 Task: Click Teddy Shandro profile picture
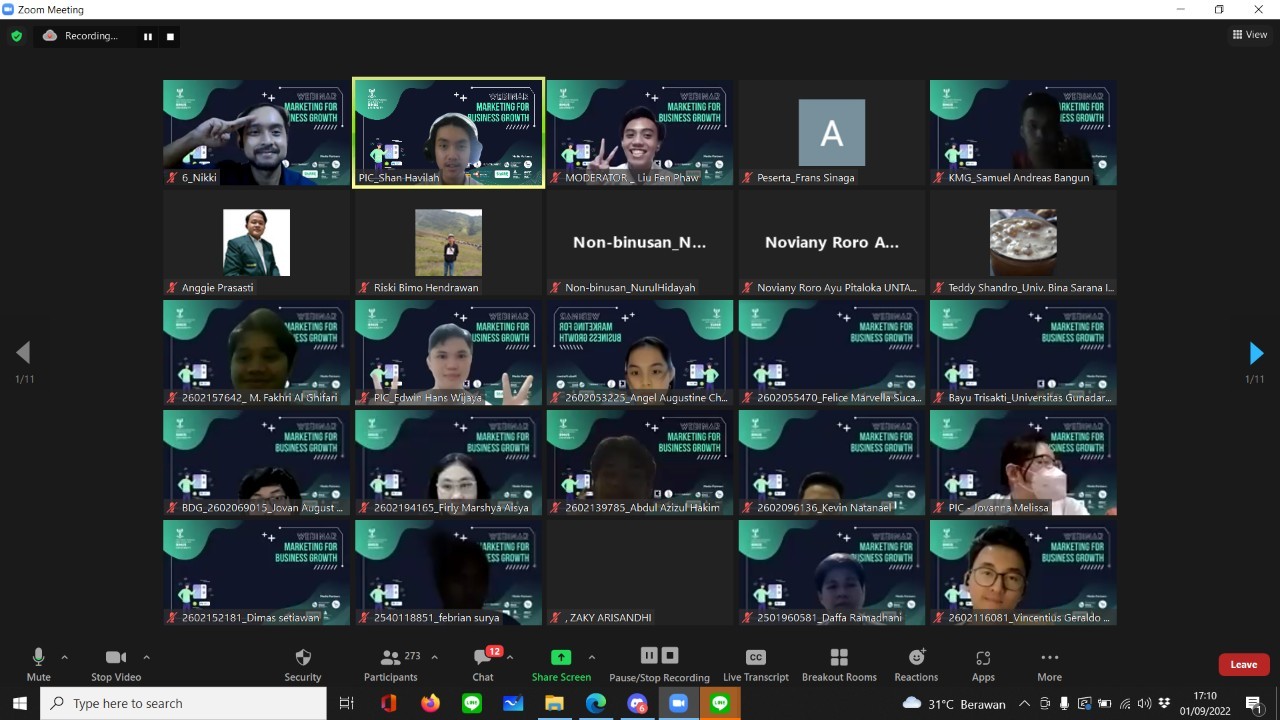1023,242
